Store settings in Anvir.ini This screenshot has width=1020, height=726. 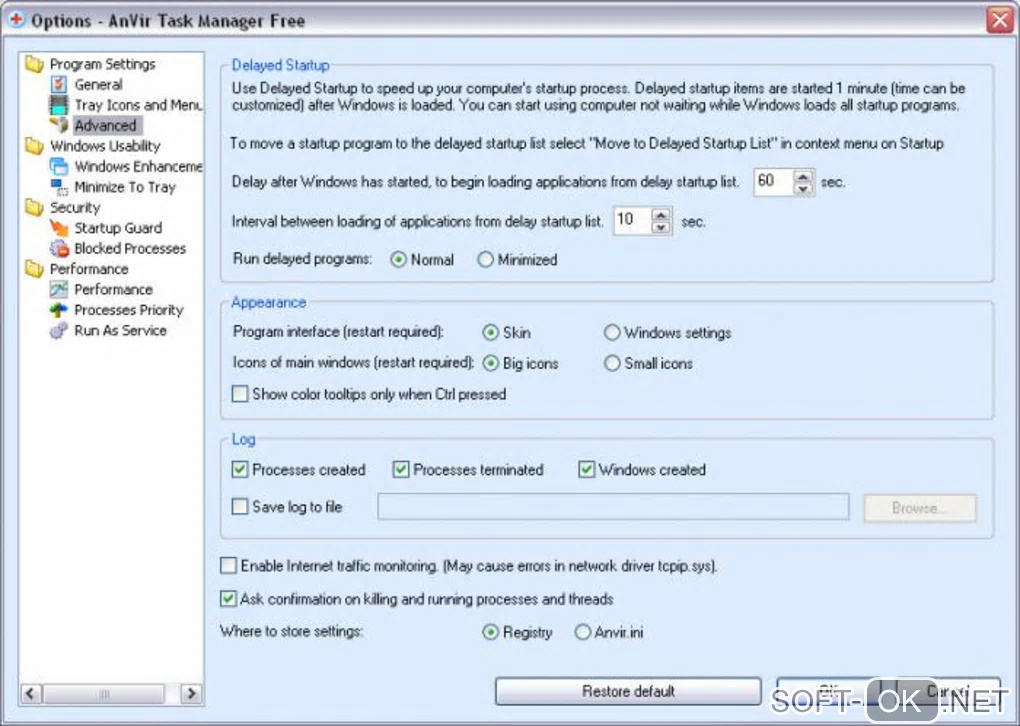click(582, 632)
